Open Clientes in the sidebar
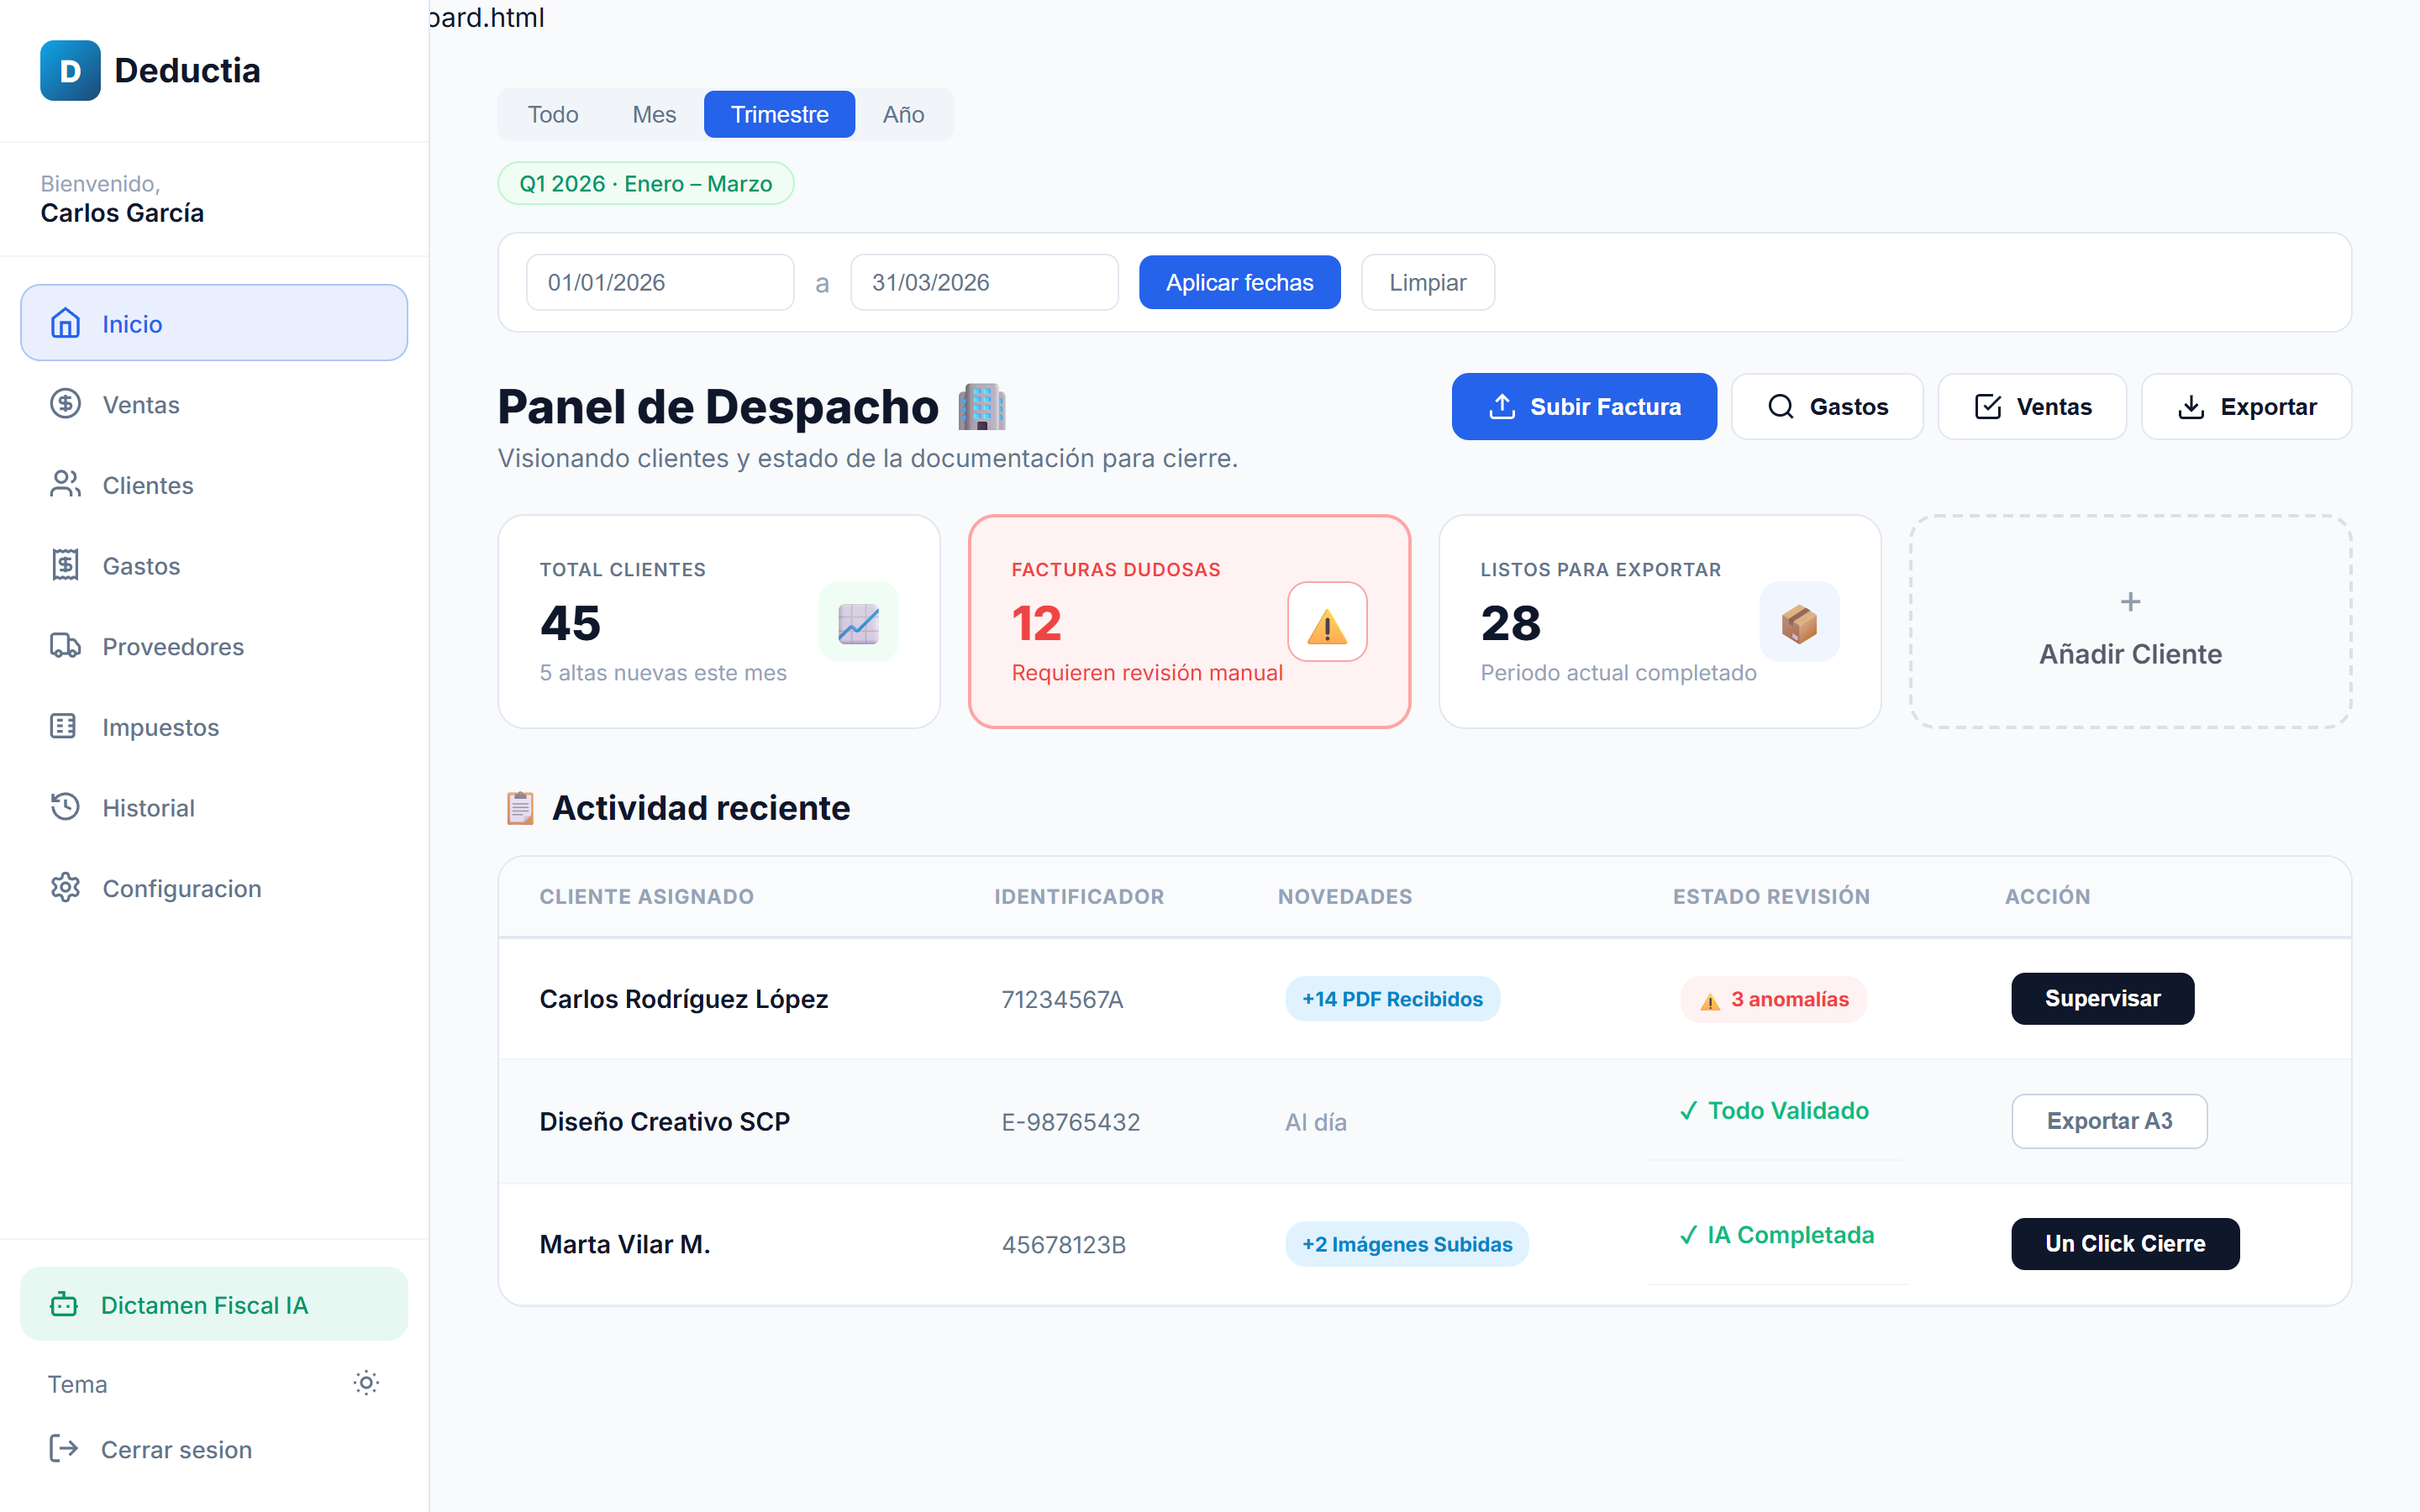Screen dimensions: 2420x1512 point(147,485)
